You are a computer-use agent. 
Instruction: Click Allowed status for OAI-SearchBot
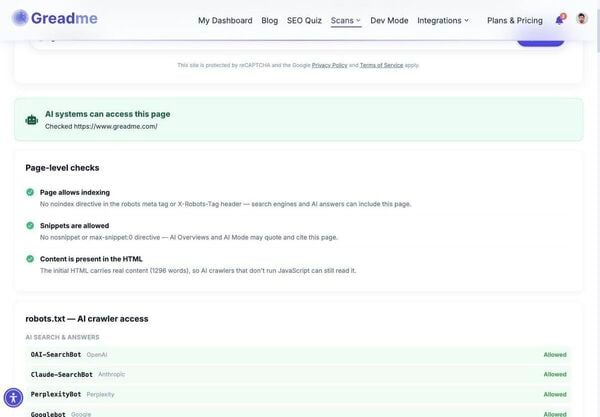pyautogui.click(x=555, y=355)
